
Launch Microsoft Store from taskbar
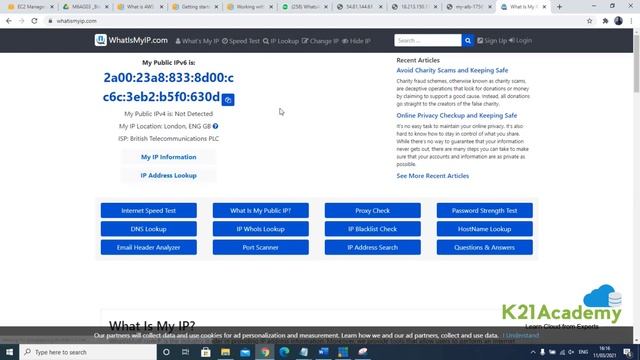click(x=206, y=352)
